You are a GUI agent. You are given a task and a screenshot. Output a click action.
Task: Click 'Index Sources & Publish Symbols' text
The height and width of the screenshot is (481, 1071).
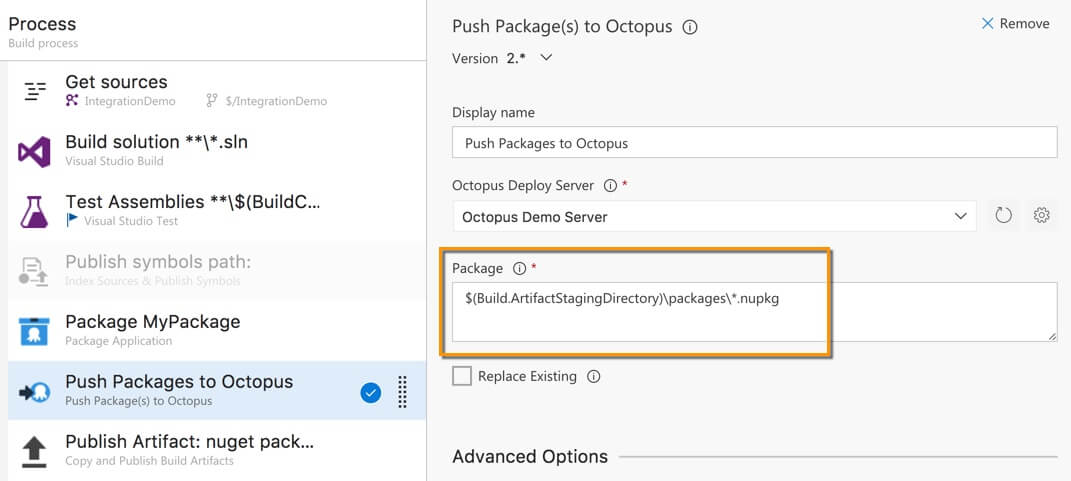click(x=152, y=281)
